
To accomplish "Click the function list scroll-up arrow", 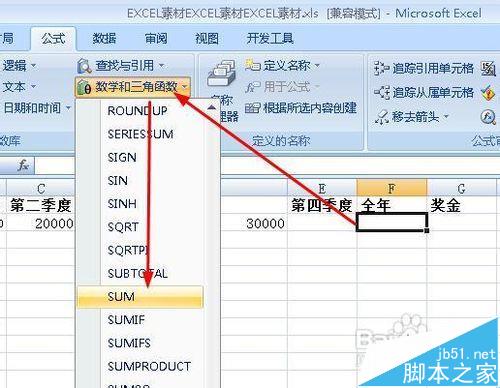I will (x=211, y=107).
